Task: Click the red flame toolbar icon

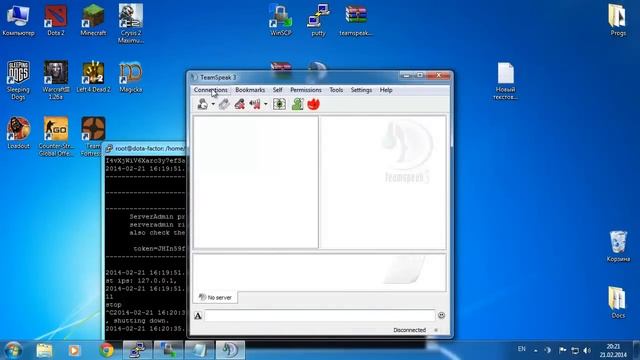Action: [313, 104]
